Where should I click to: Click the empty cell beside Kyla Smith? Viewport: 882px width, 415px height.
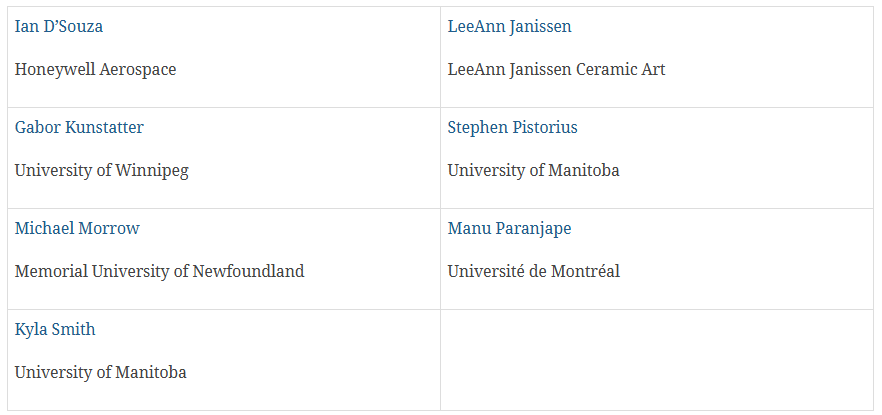click(656, 360)
